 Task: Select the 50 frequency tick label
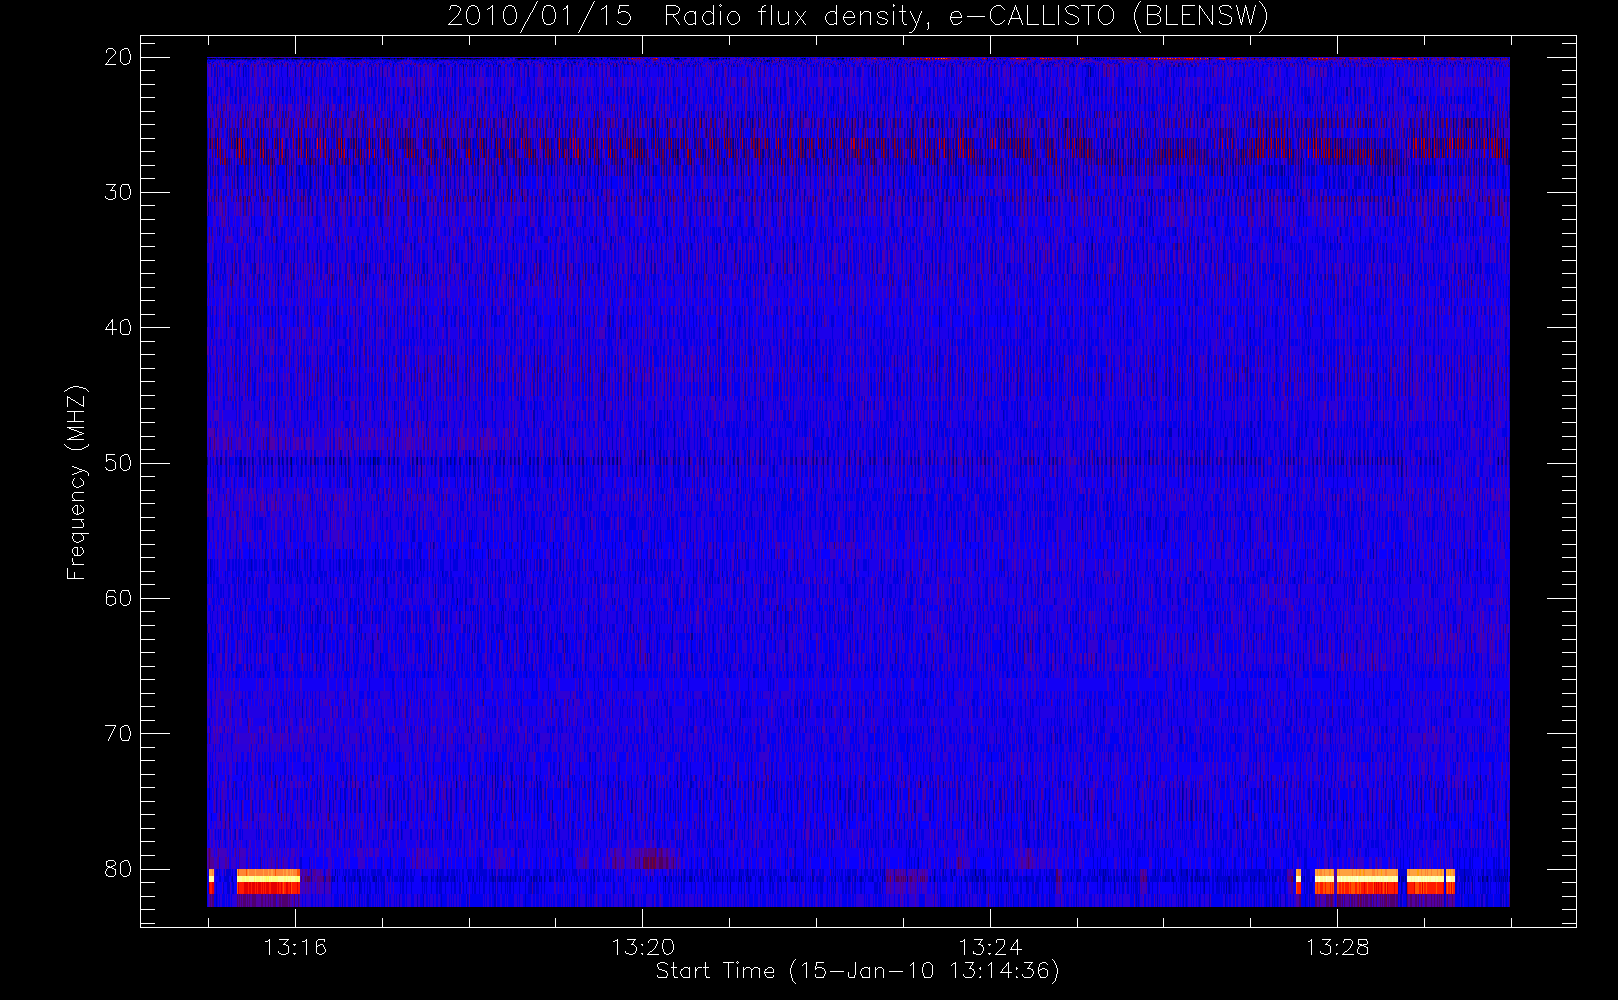[x=118, y=463]
